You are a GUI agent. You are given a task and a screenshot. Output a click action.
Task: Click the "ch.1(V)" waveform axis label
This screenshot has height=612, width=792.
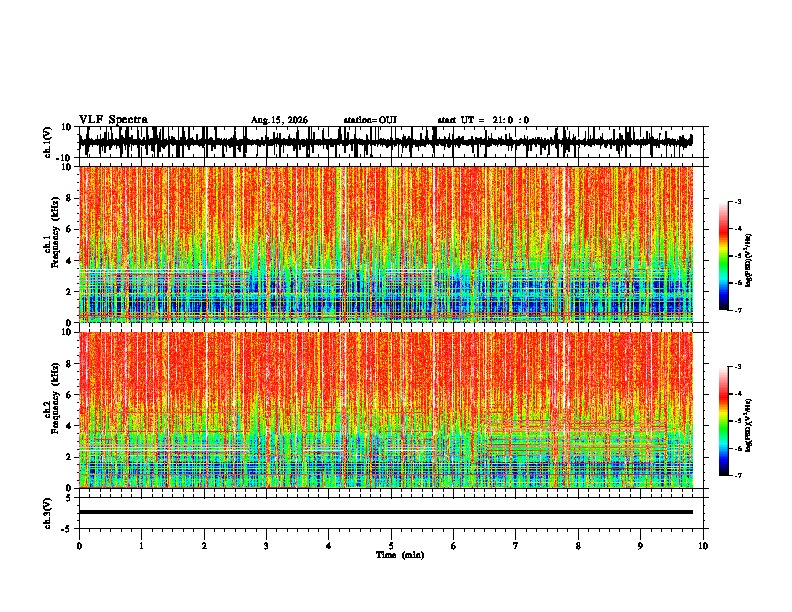(48, 142)
